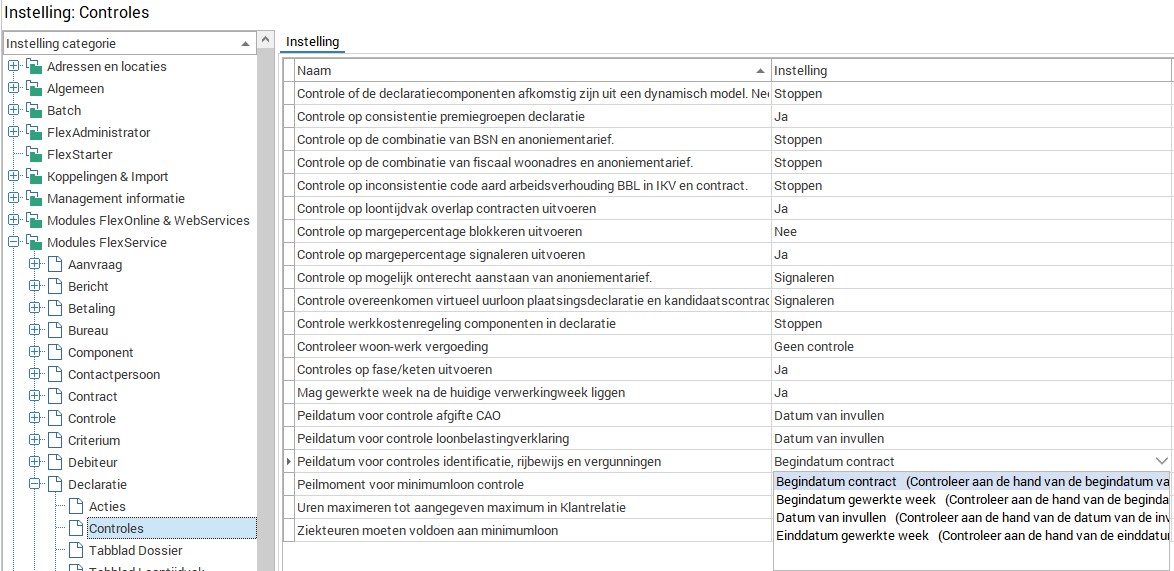1174x571 pixels.
Task: Collapse the Declaratie tree branch
Action: click(x=34, y=485)
